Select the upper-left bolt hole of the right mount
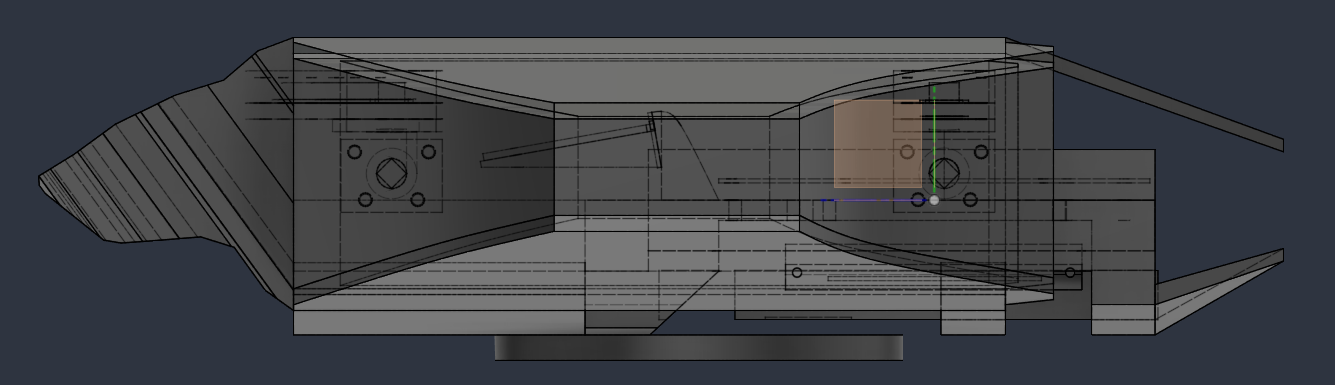Screen dimensions: 1335x385 907,152
